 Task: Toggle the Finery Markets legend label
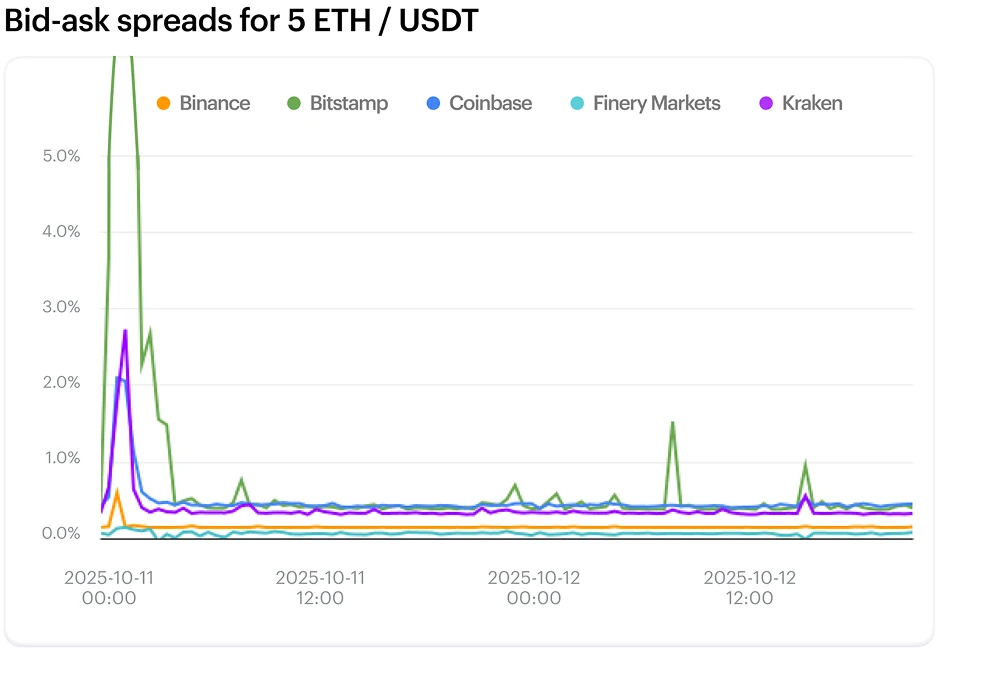pyautogui.click(x=656, y=103)
